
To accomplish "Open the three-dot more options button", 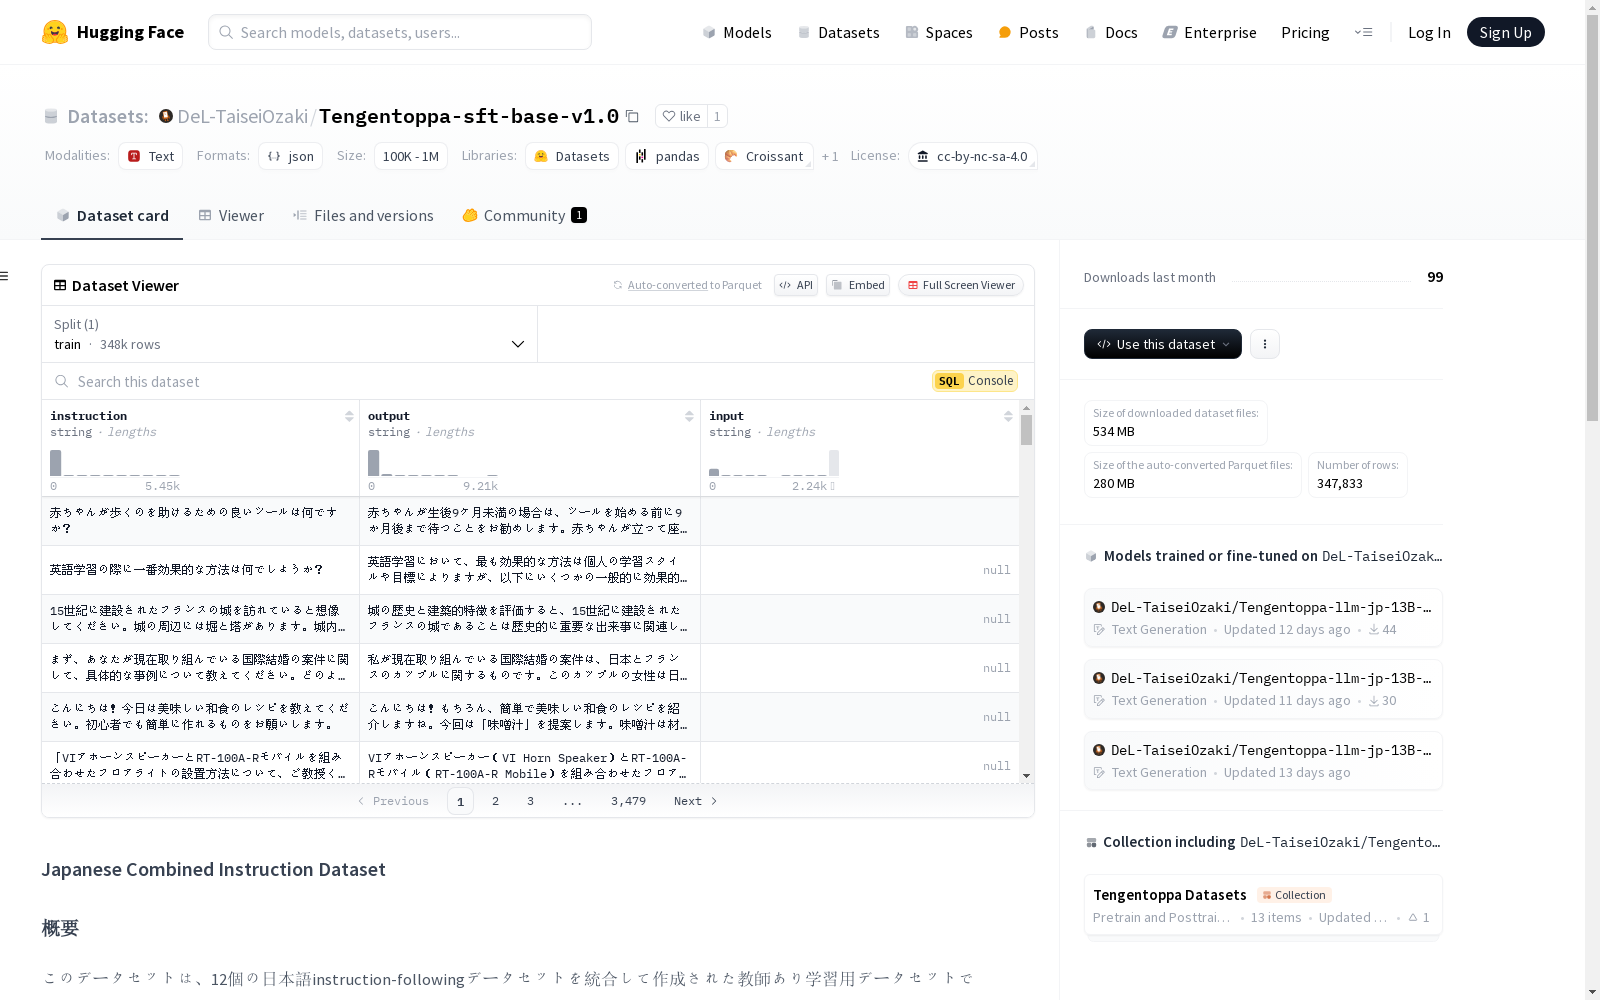I will coord(1265,344).
